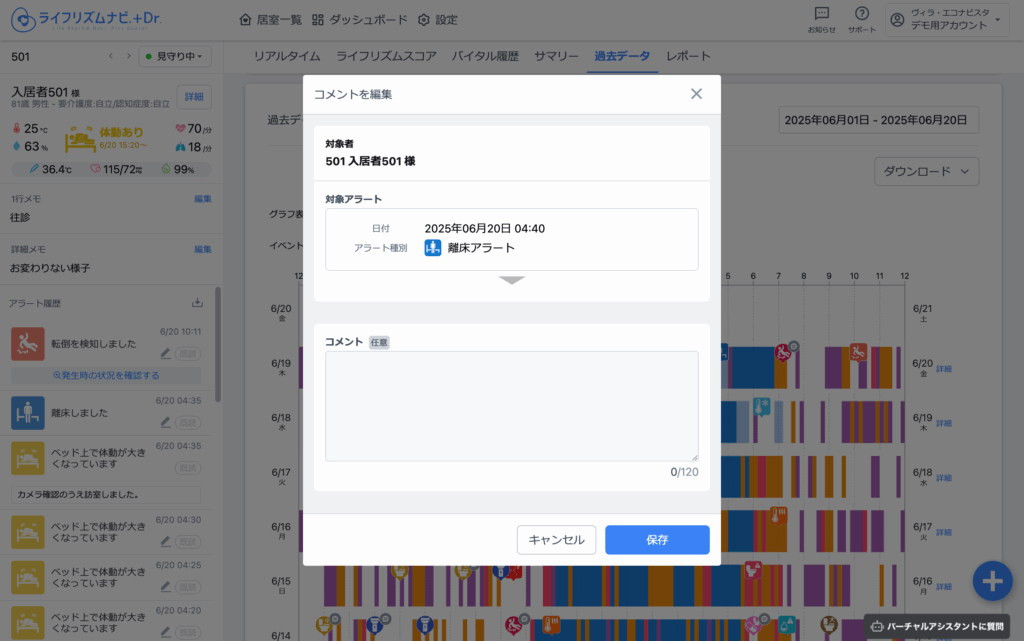Switch to the レポート tab

click(x=688, y=56)
